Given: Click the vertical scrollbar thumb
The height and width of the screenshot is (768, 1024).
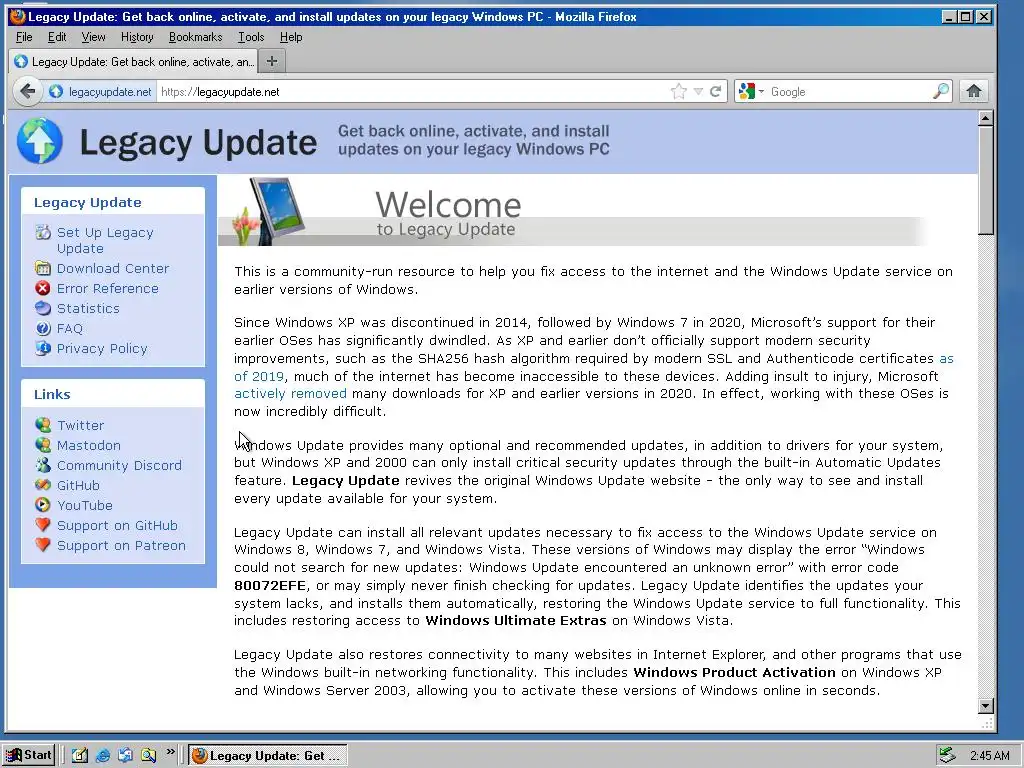Looking at the screenshot, I should tap(985, 180).
